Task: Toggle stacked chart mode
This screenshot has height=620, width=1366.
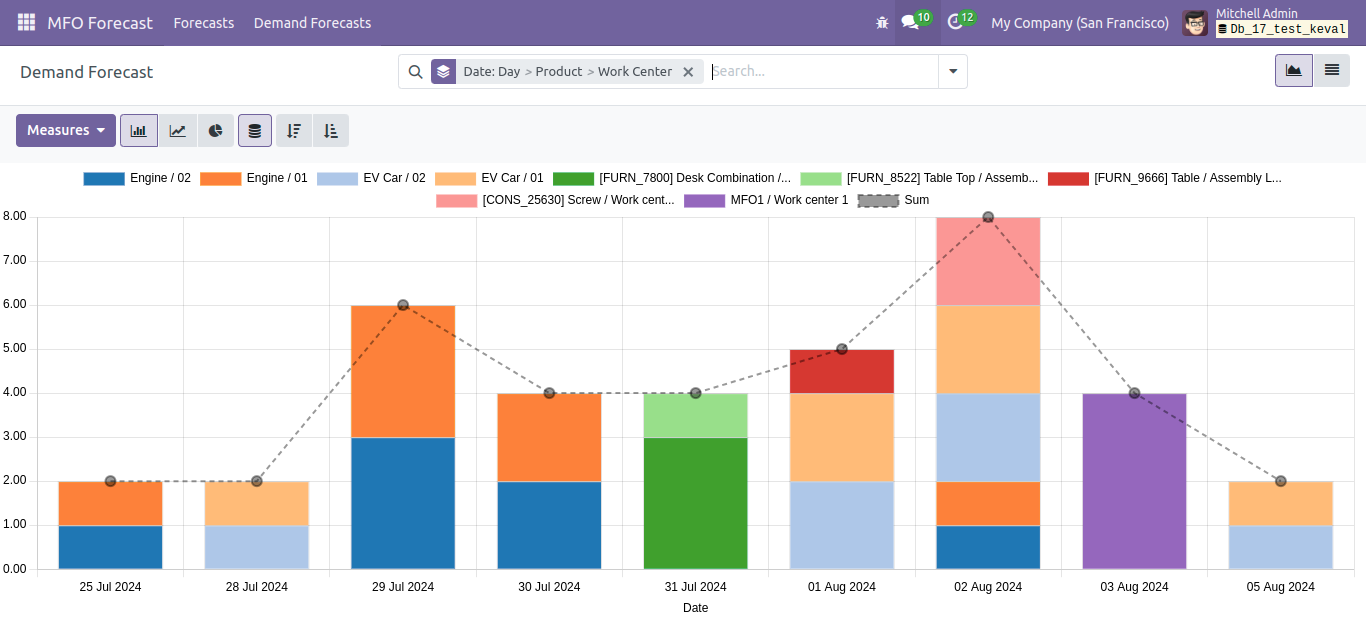Action: [x=254, y=131]
